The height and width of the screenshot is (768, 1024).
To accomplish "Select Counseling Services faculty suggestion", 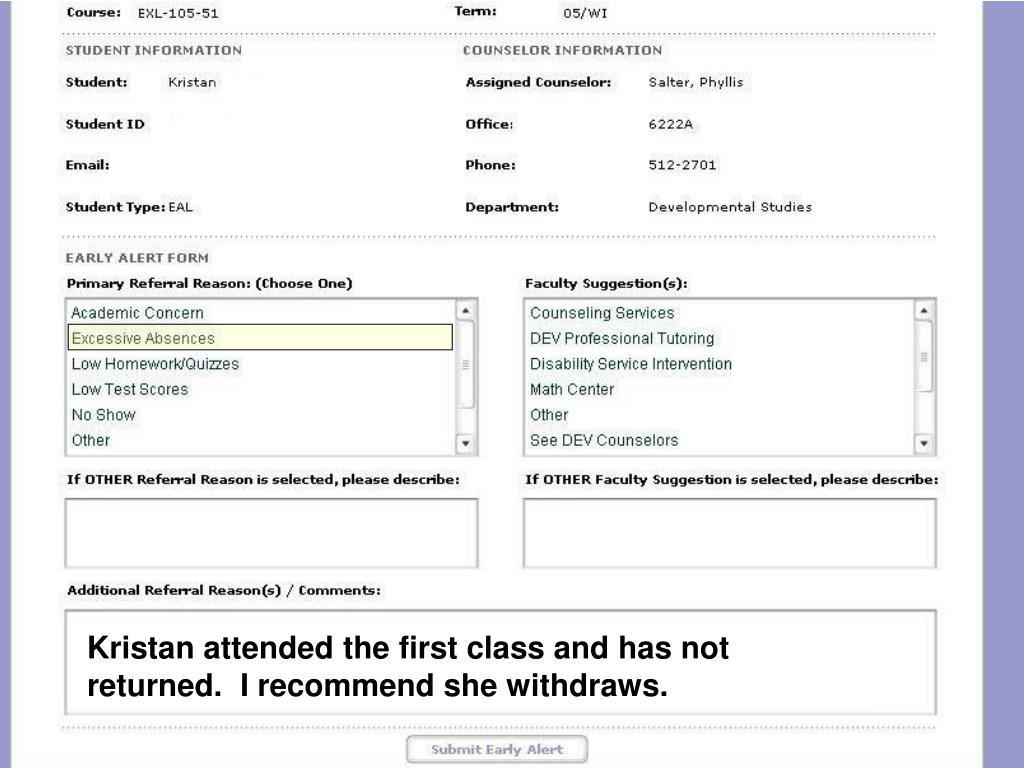I will [x=719, y=313].
